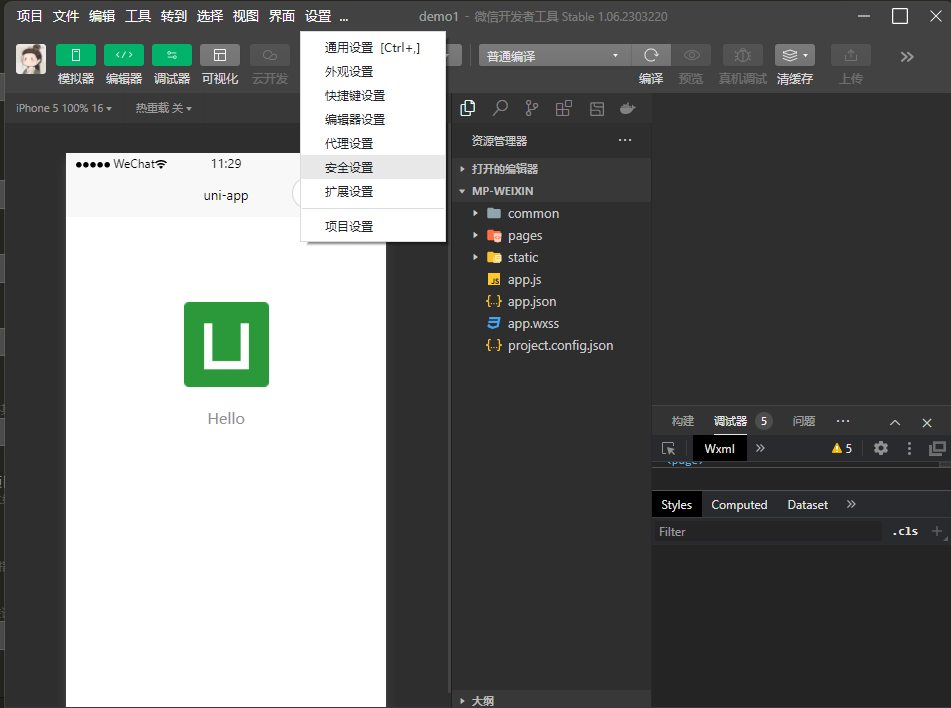This screenshot has width=951, height=708.
Task: Click the save/layout panel icon in sidebar
Action: 597,108
